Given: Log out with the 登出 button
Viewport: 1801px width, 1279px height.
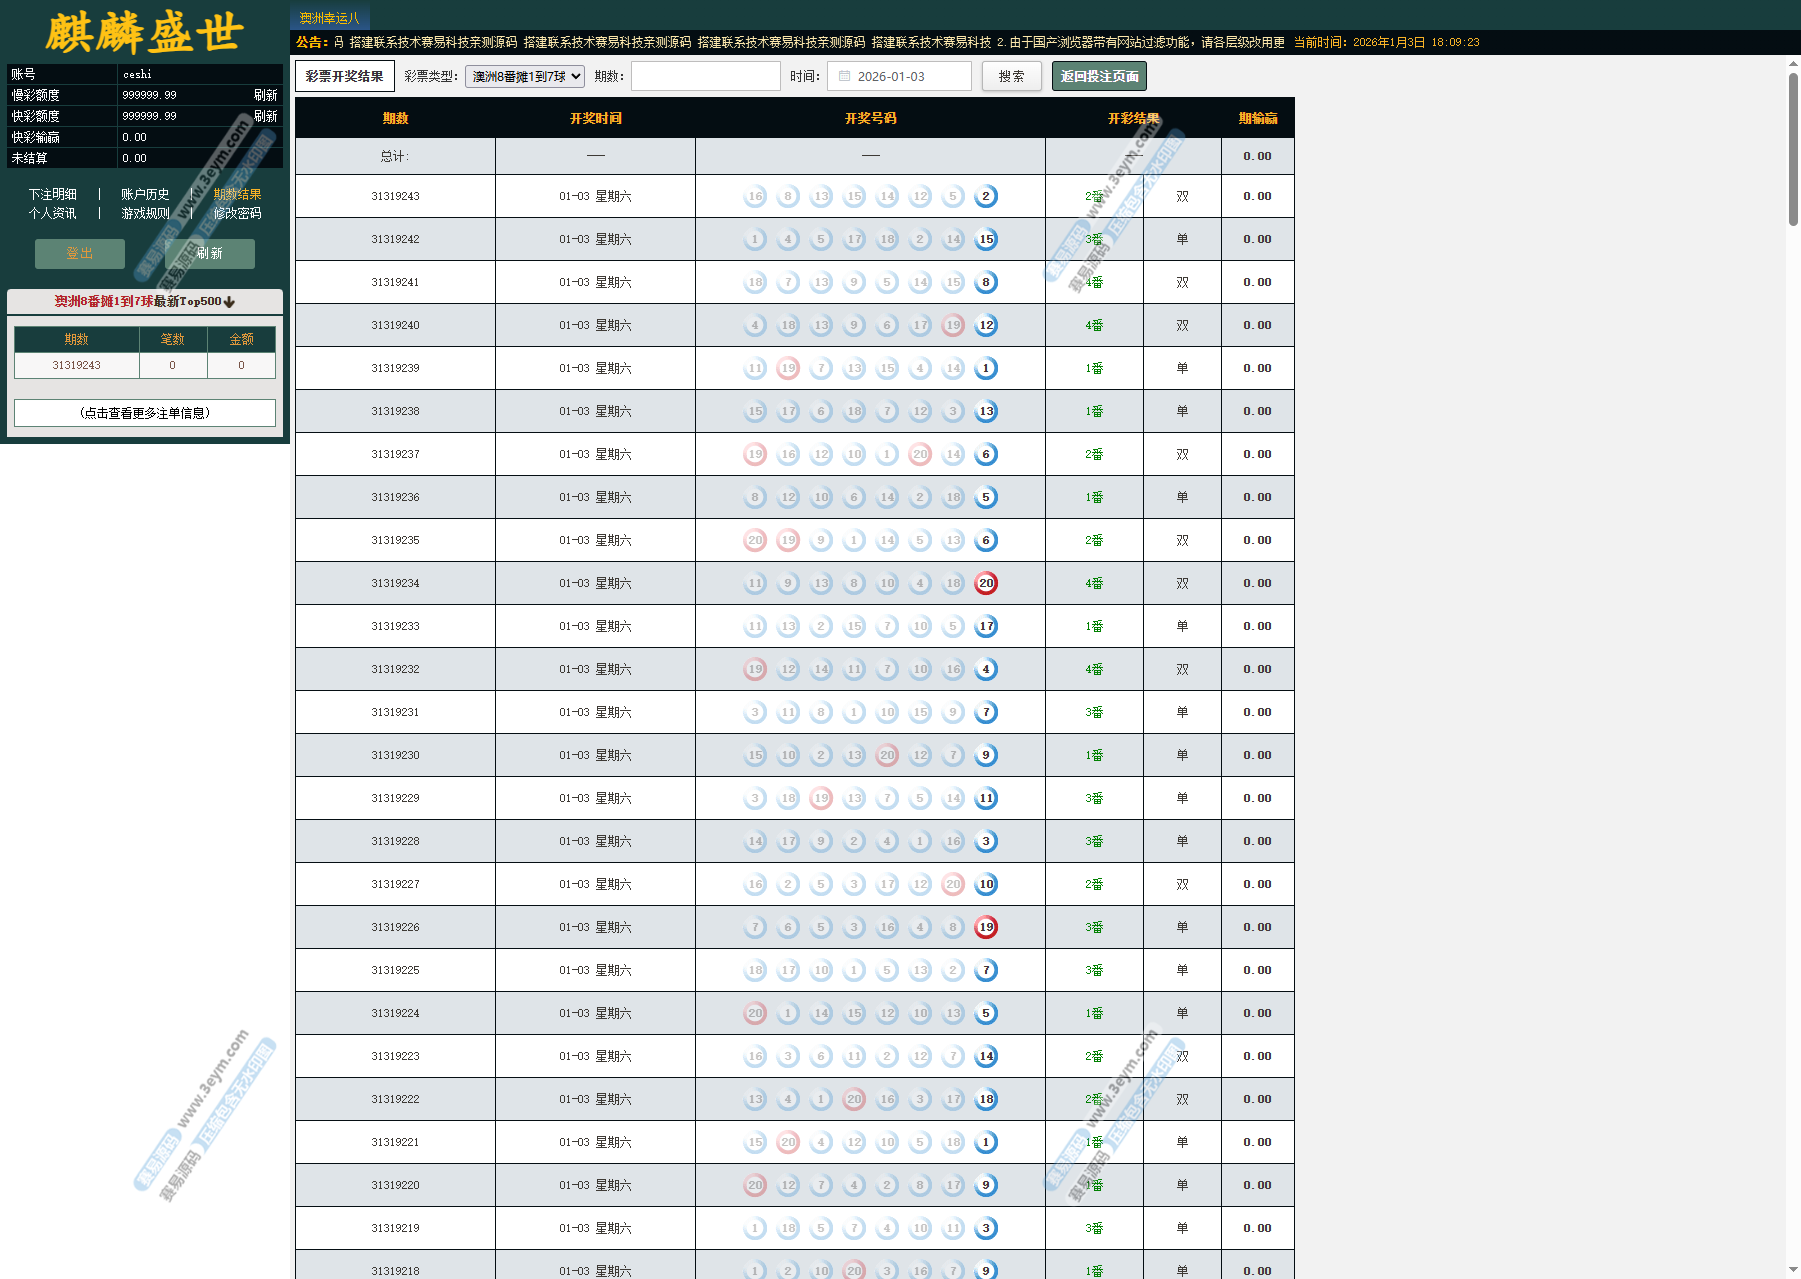Looking at the screenshot, I should coord(80,253).
